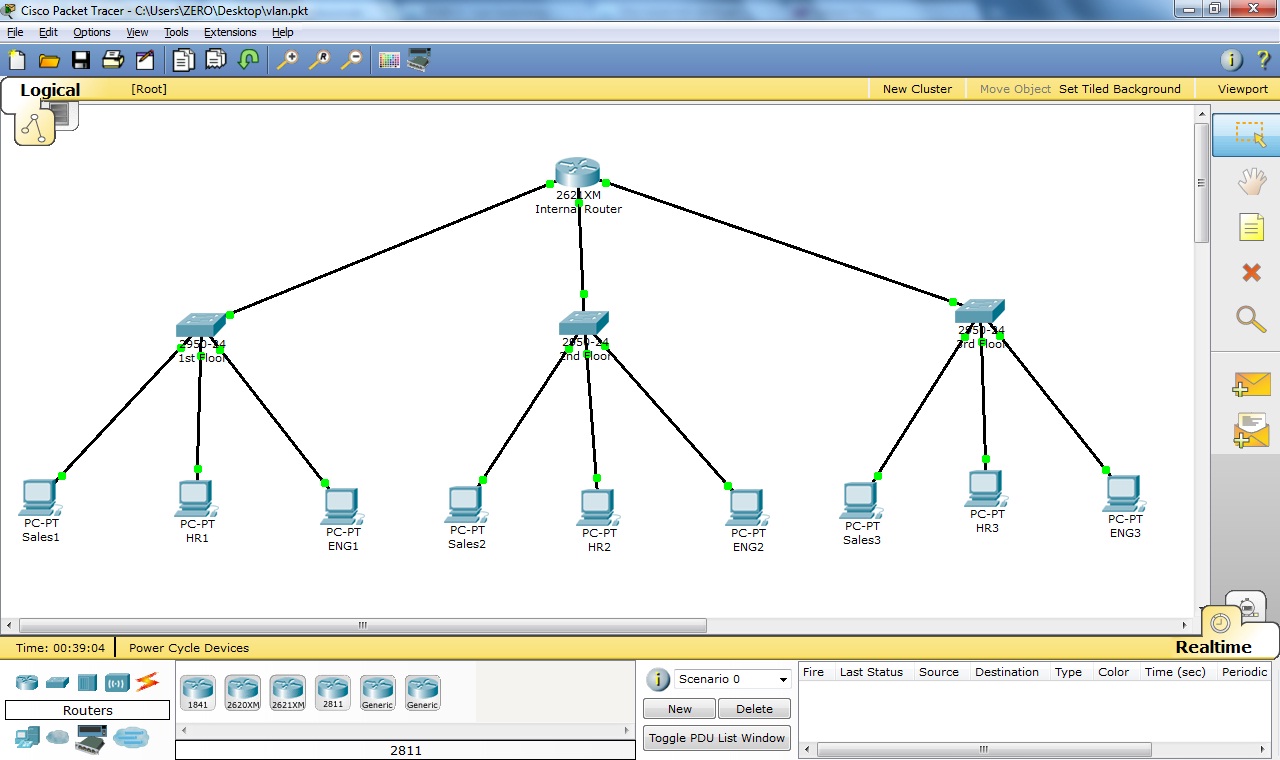Viewport: 1280px width, 760px height.
Task: Choose the Add Complex PDU icon
Action: coord(1251,430)
